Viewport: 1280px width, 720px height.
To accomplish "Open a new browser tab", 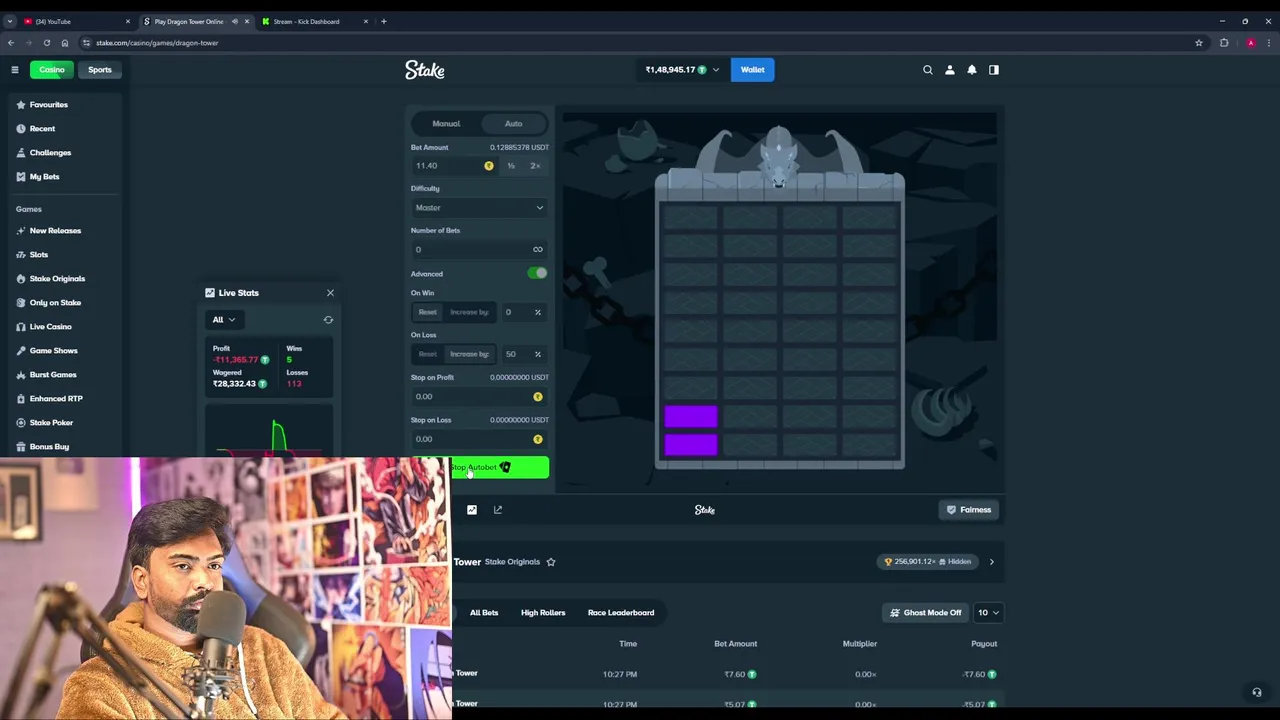I will pyautogui.click(x=383, y=21).
